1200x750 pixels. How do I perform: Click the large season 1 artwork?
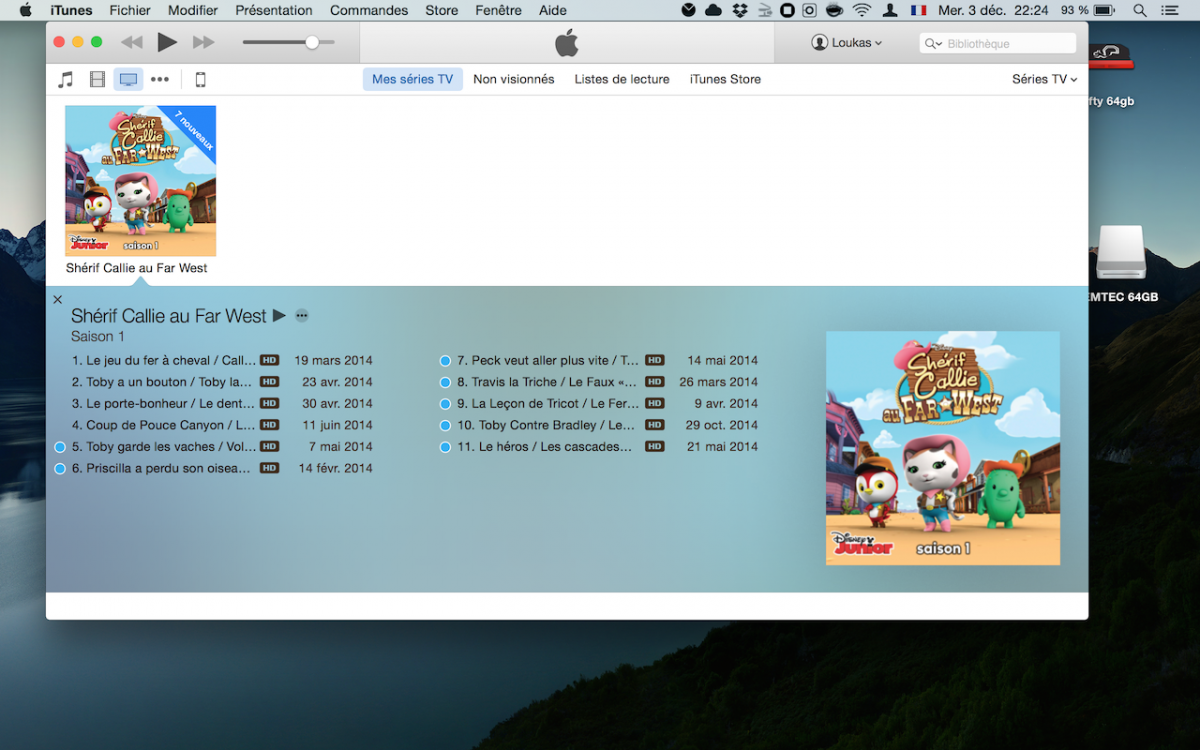[942, 448]
